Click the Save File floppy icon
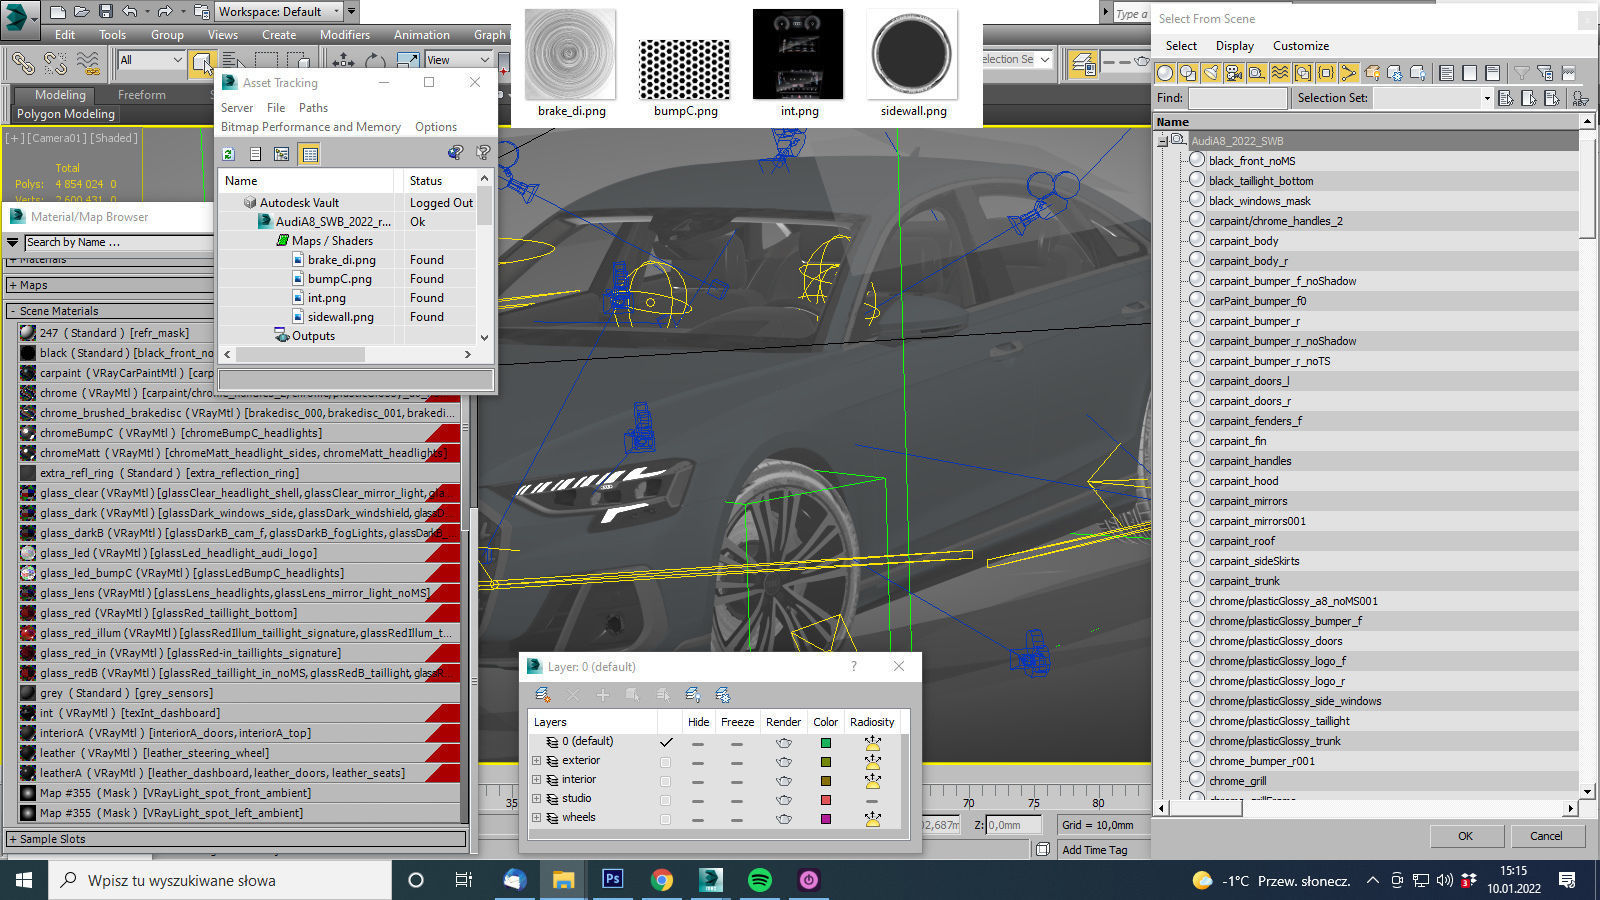 pos(105,12)
